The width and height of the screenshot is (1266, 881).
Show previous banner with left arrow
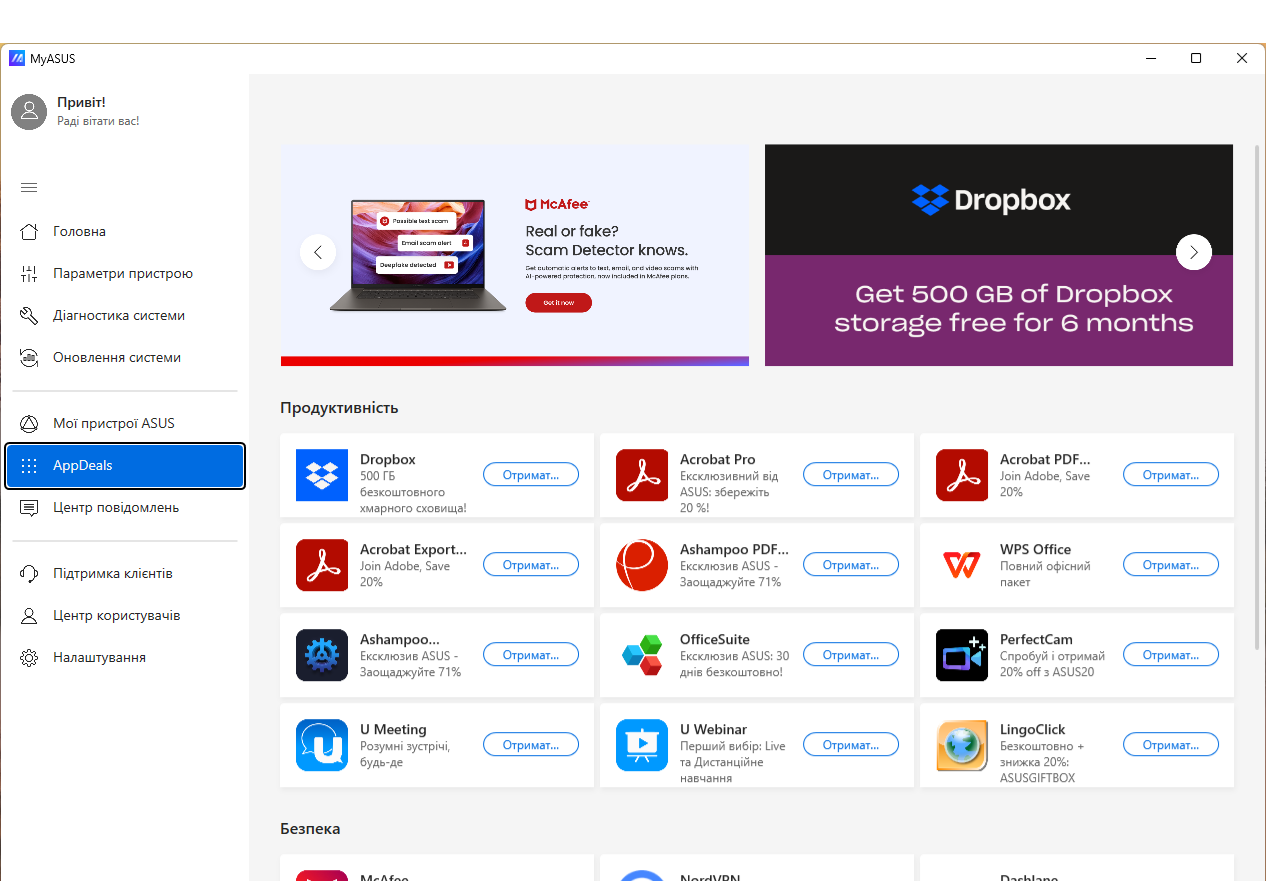coord(318,252)
